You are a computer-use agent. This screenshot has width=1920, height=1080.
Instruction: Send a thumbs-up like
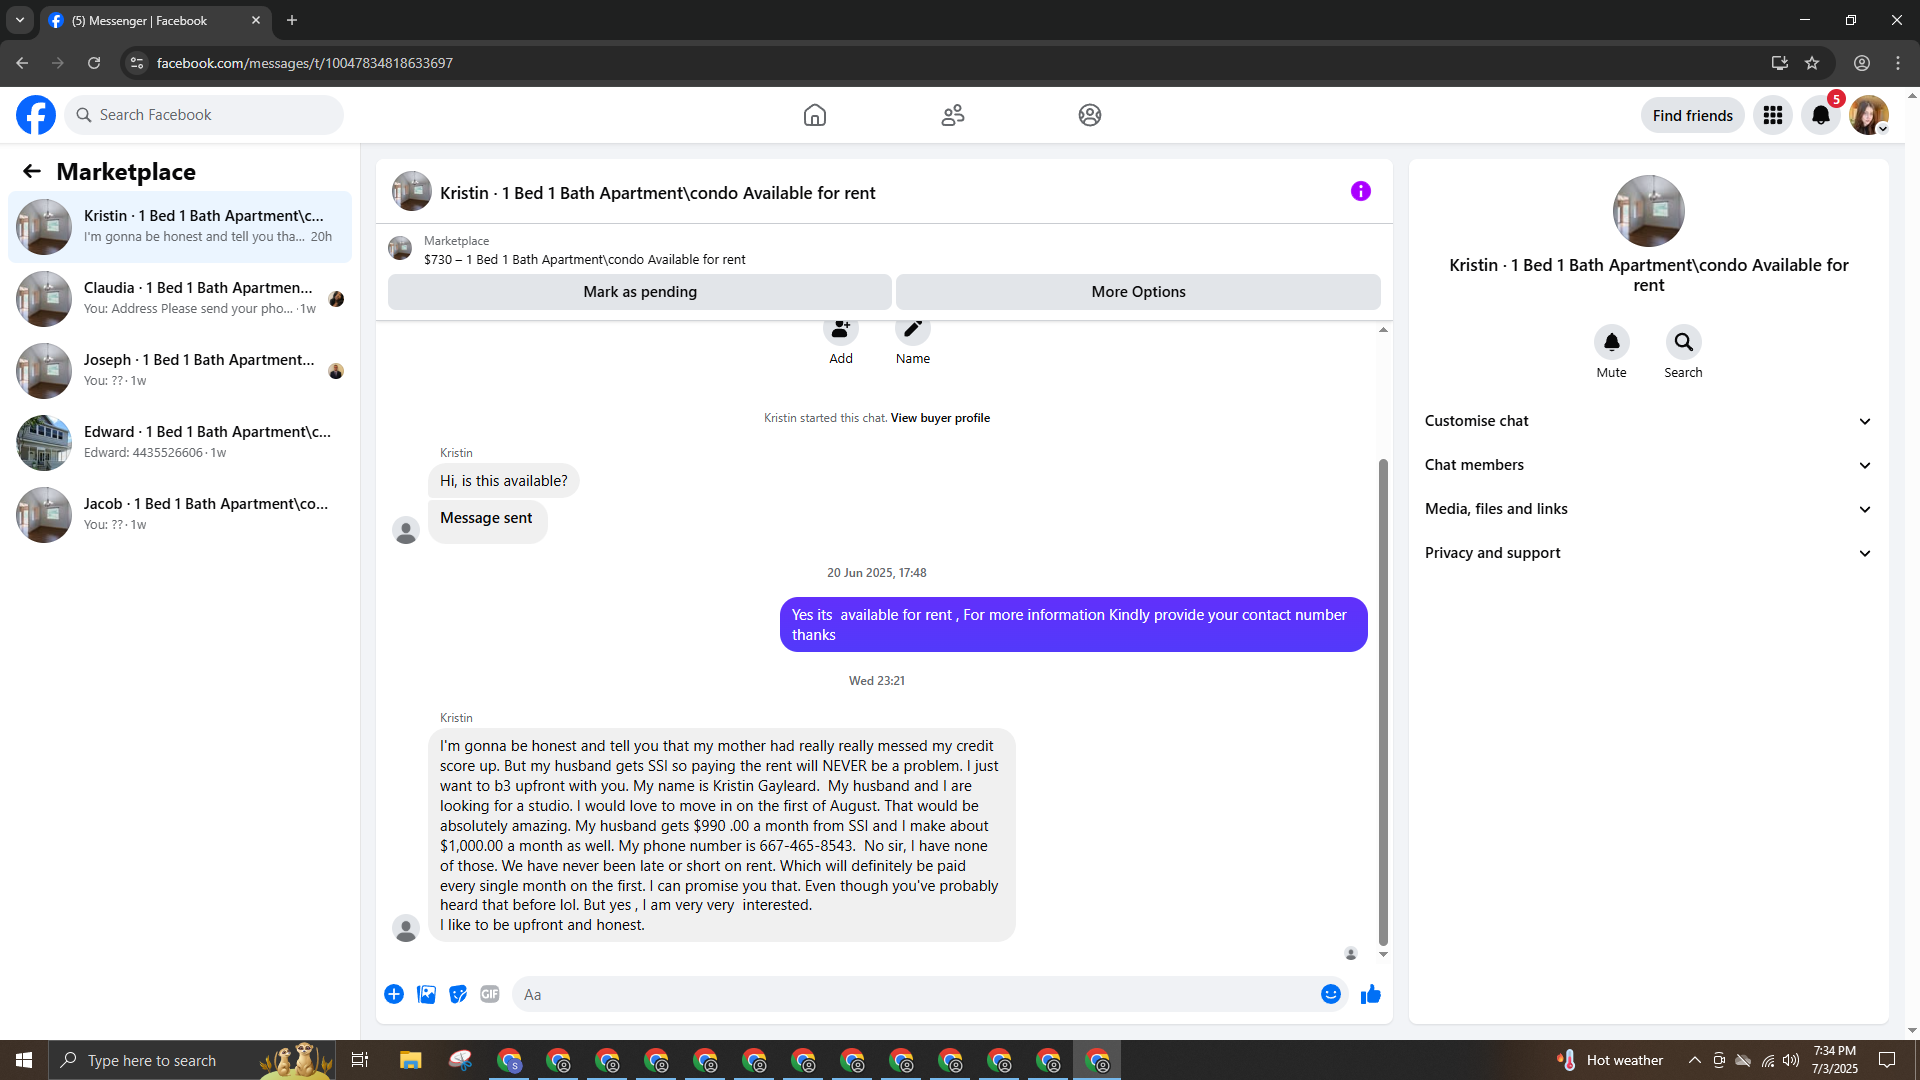tap(1370, 994)
